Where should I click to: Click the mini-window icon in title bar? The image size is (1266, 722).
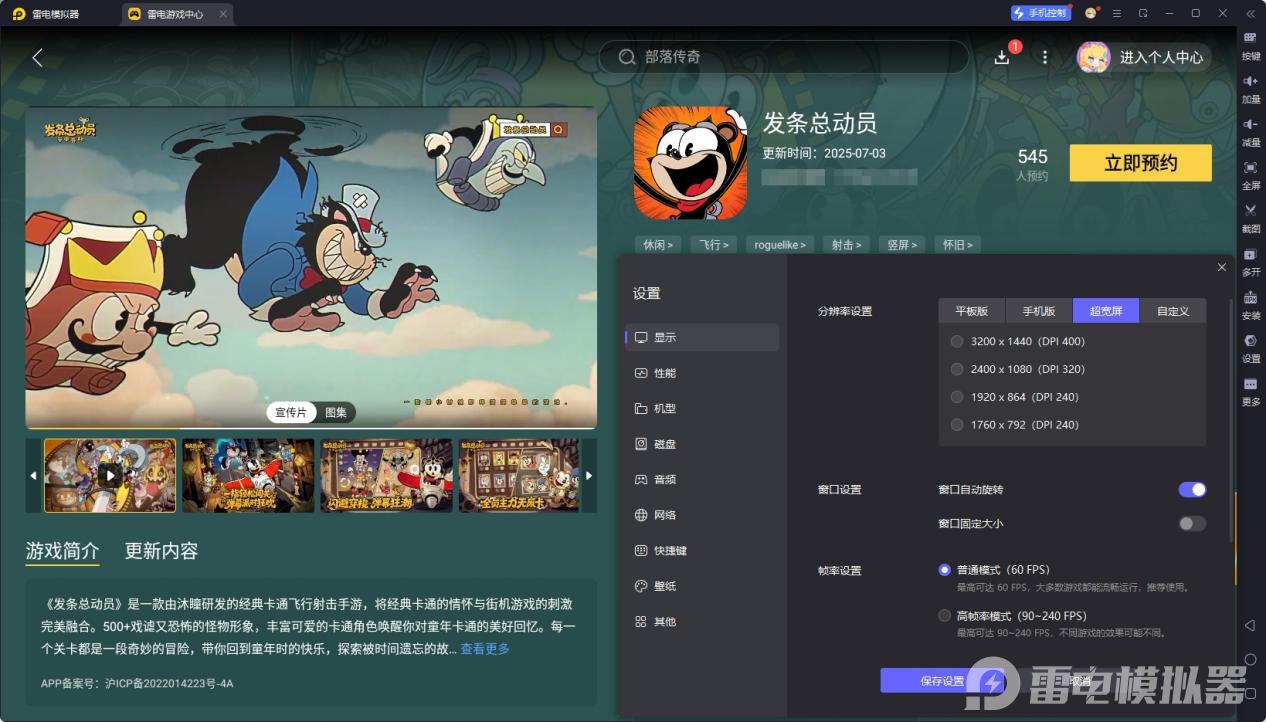[1143, 13]
